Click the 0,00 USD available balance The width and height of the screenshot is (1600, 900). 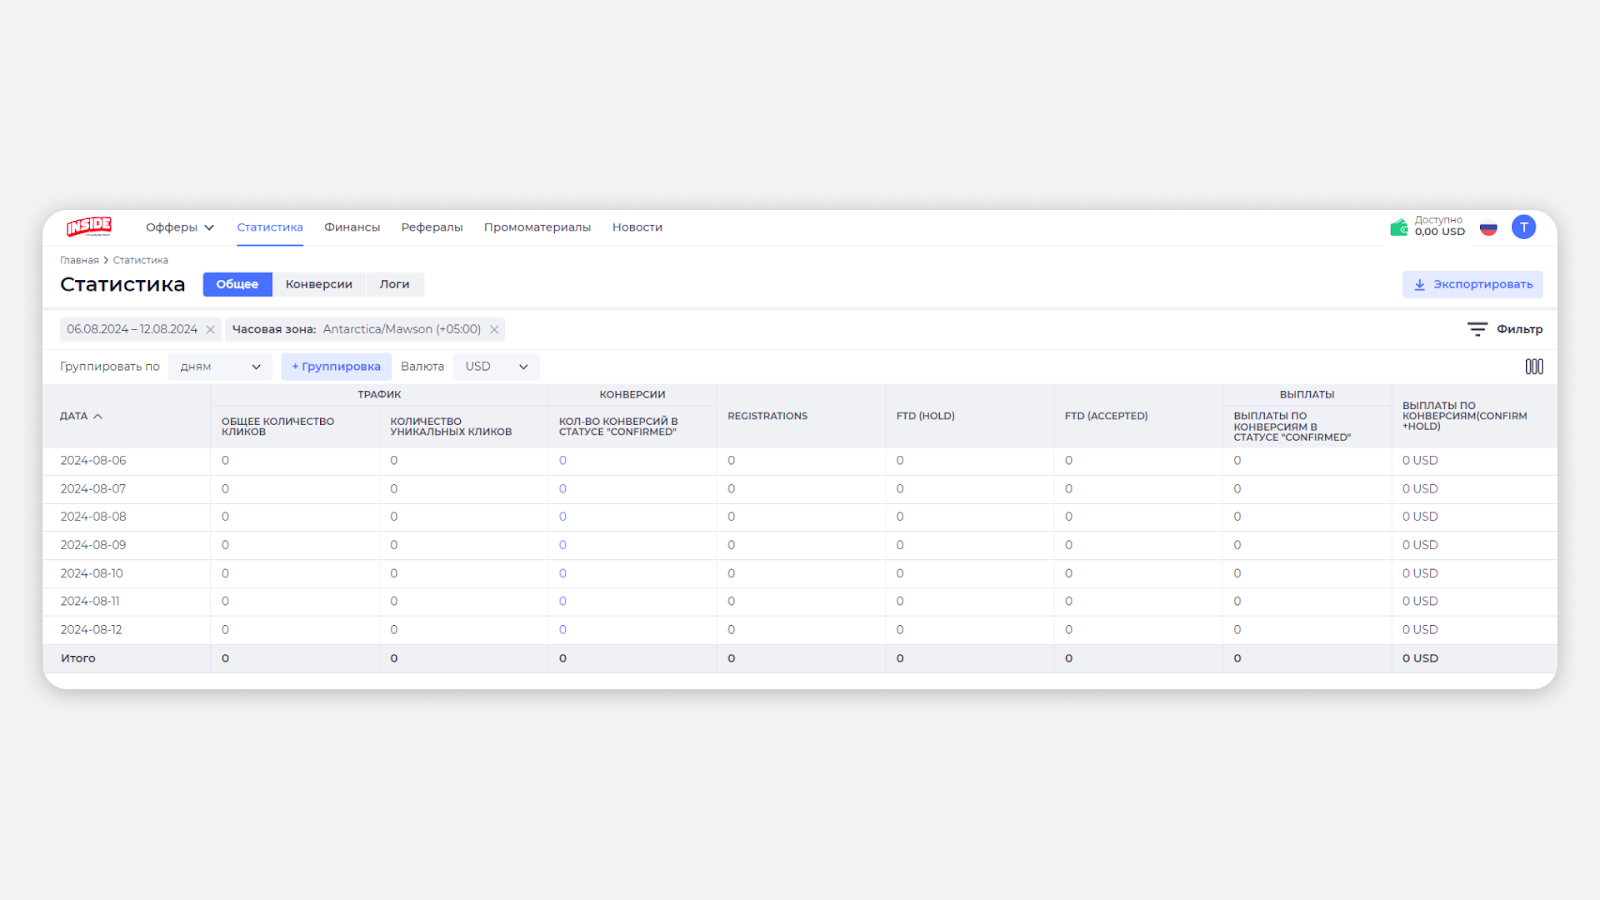click(x=1439, y=232)
